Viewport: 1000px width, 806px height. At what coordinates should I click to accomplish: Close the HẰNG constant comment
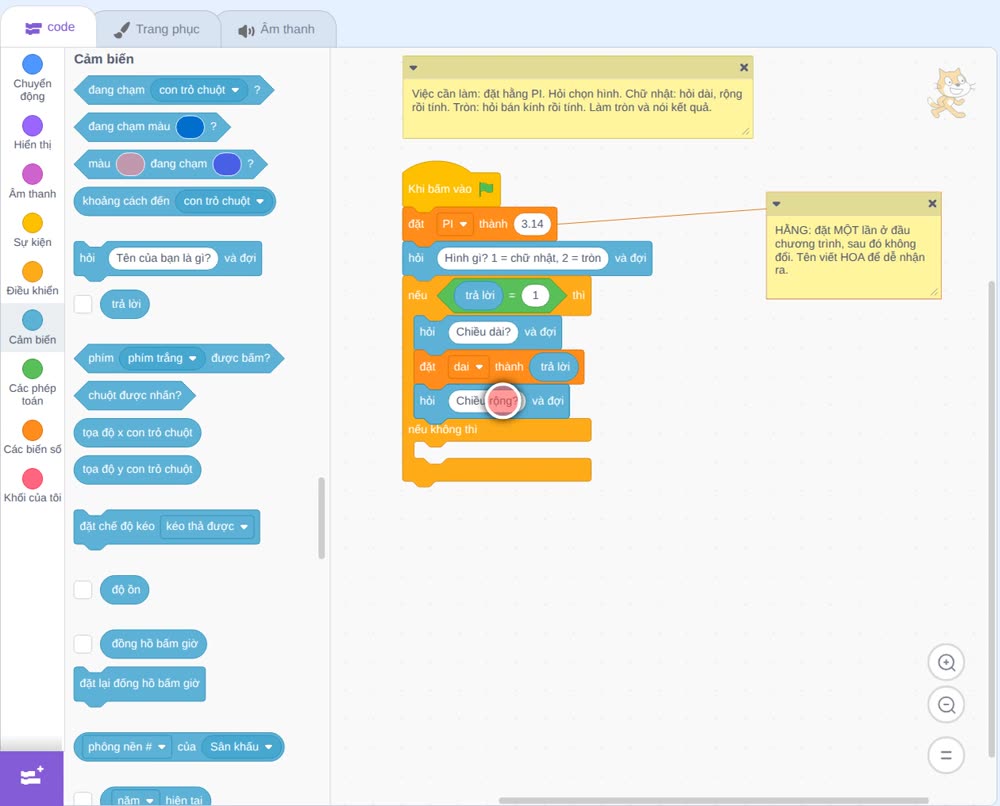coord(932,203)
